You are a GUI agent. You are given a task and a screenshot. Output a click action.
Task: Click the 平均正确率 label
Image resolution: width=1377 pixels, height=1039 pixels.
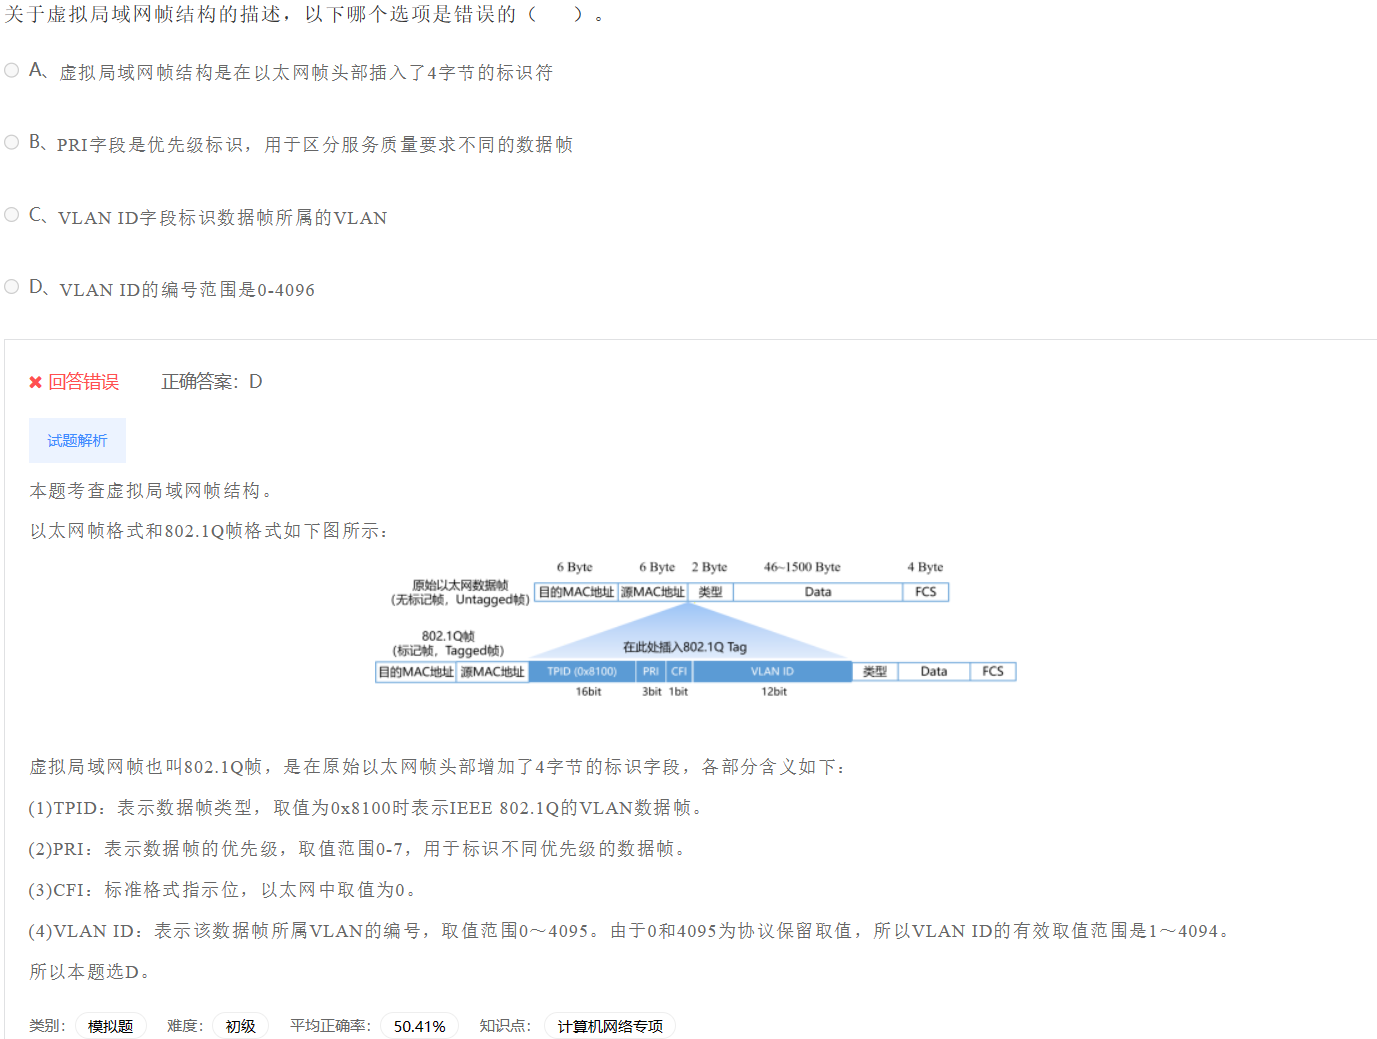(330, 1026)
